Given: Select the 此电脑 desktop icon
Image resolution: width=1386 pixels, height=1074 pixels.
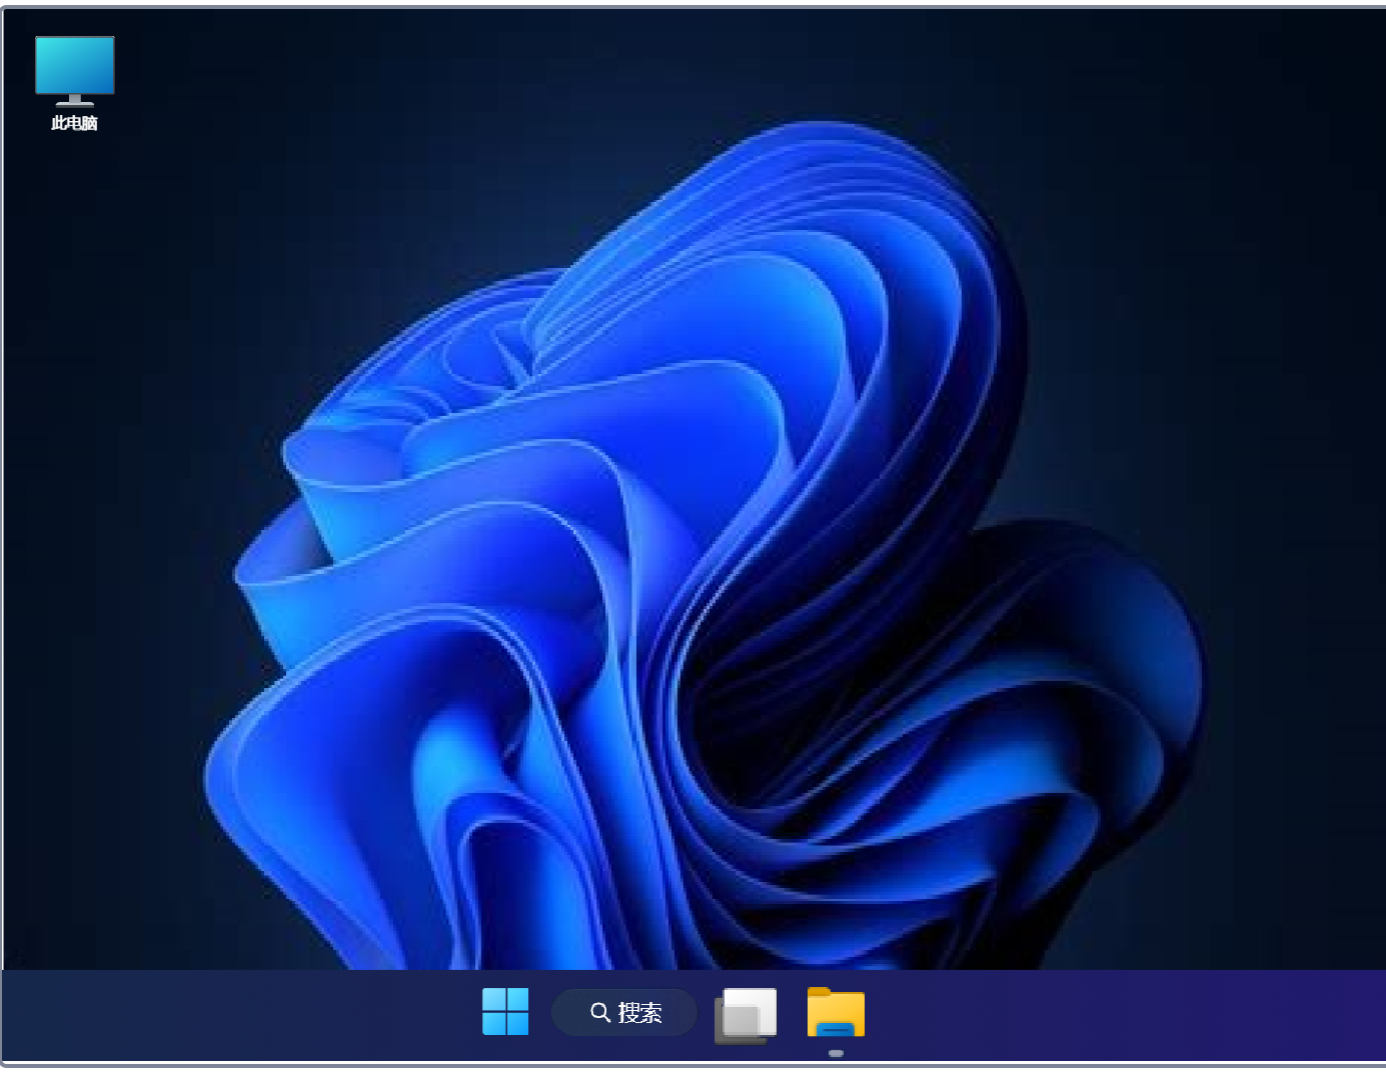Looking at the screenshot, I should [x=75, y=84].
